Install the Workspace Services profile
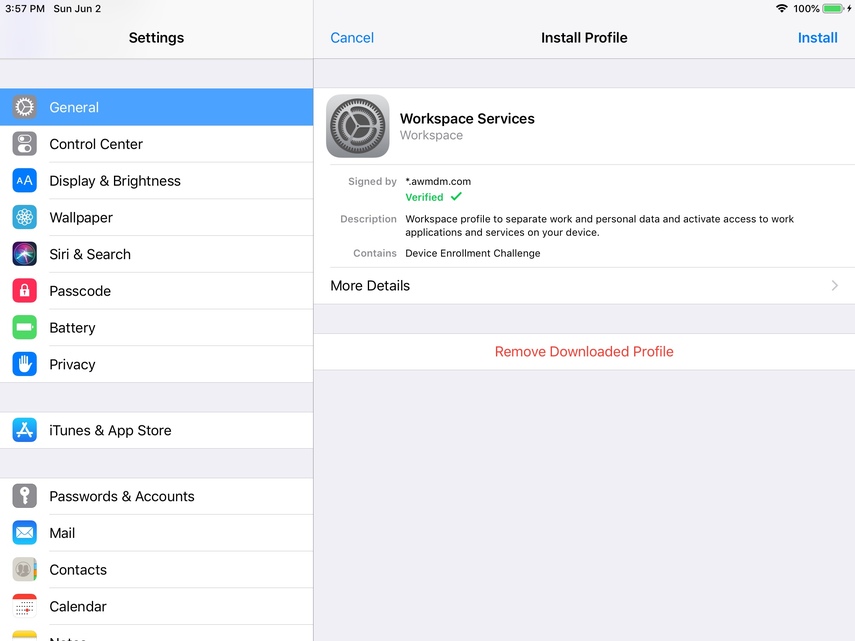855x641 pixels. (x=817, y=38)
